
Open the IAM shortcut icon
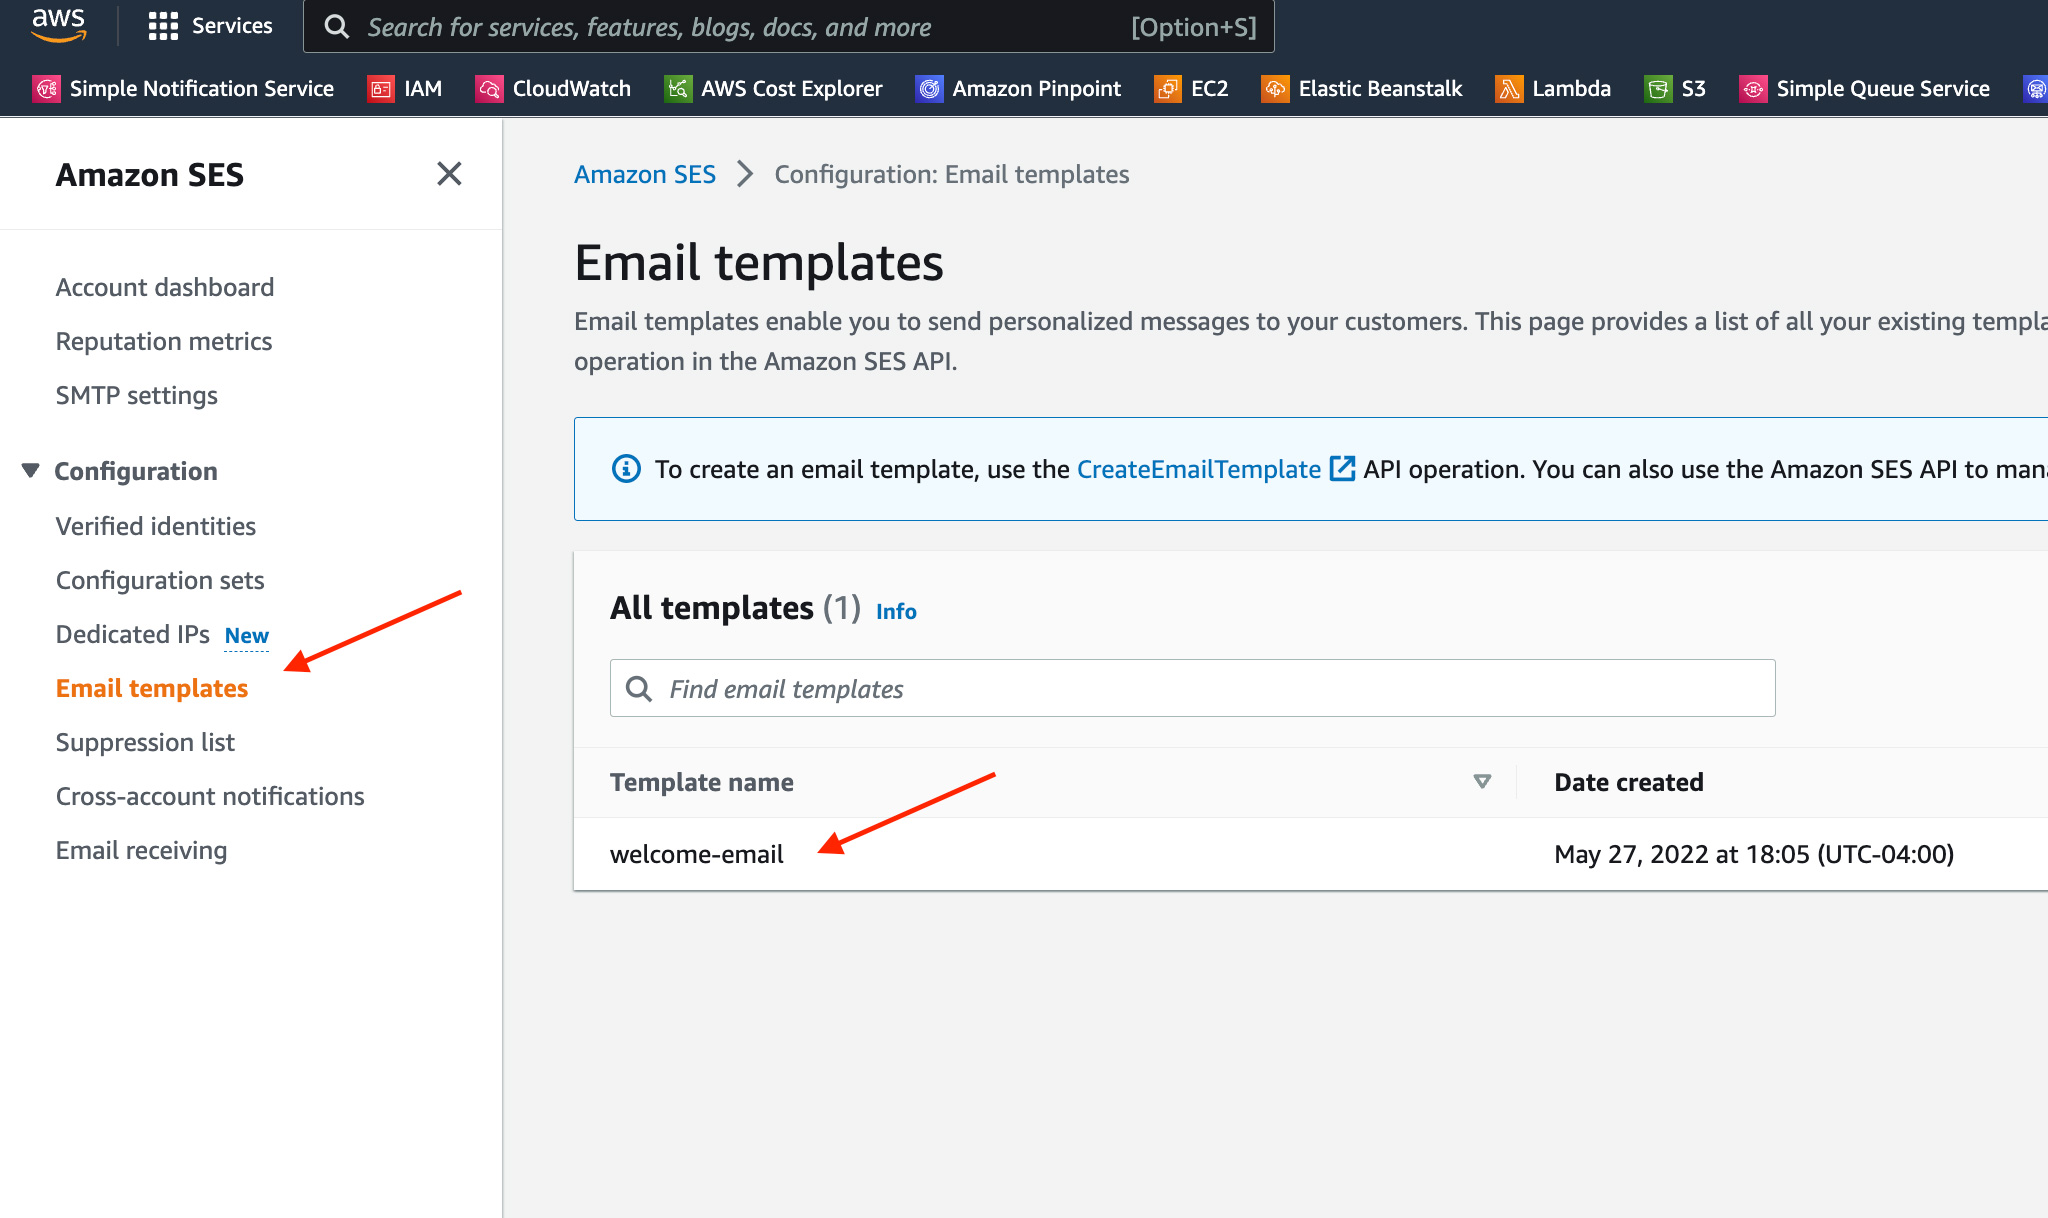coord(381,89)
